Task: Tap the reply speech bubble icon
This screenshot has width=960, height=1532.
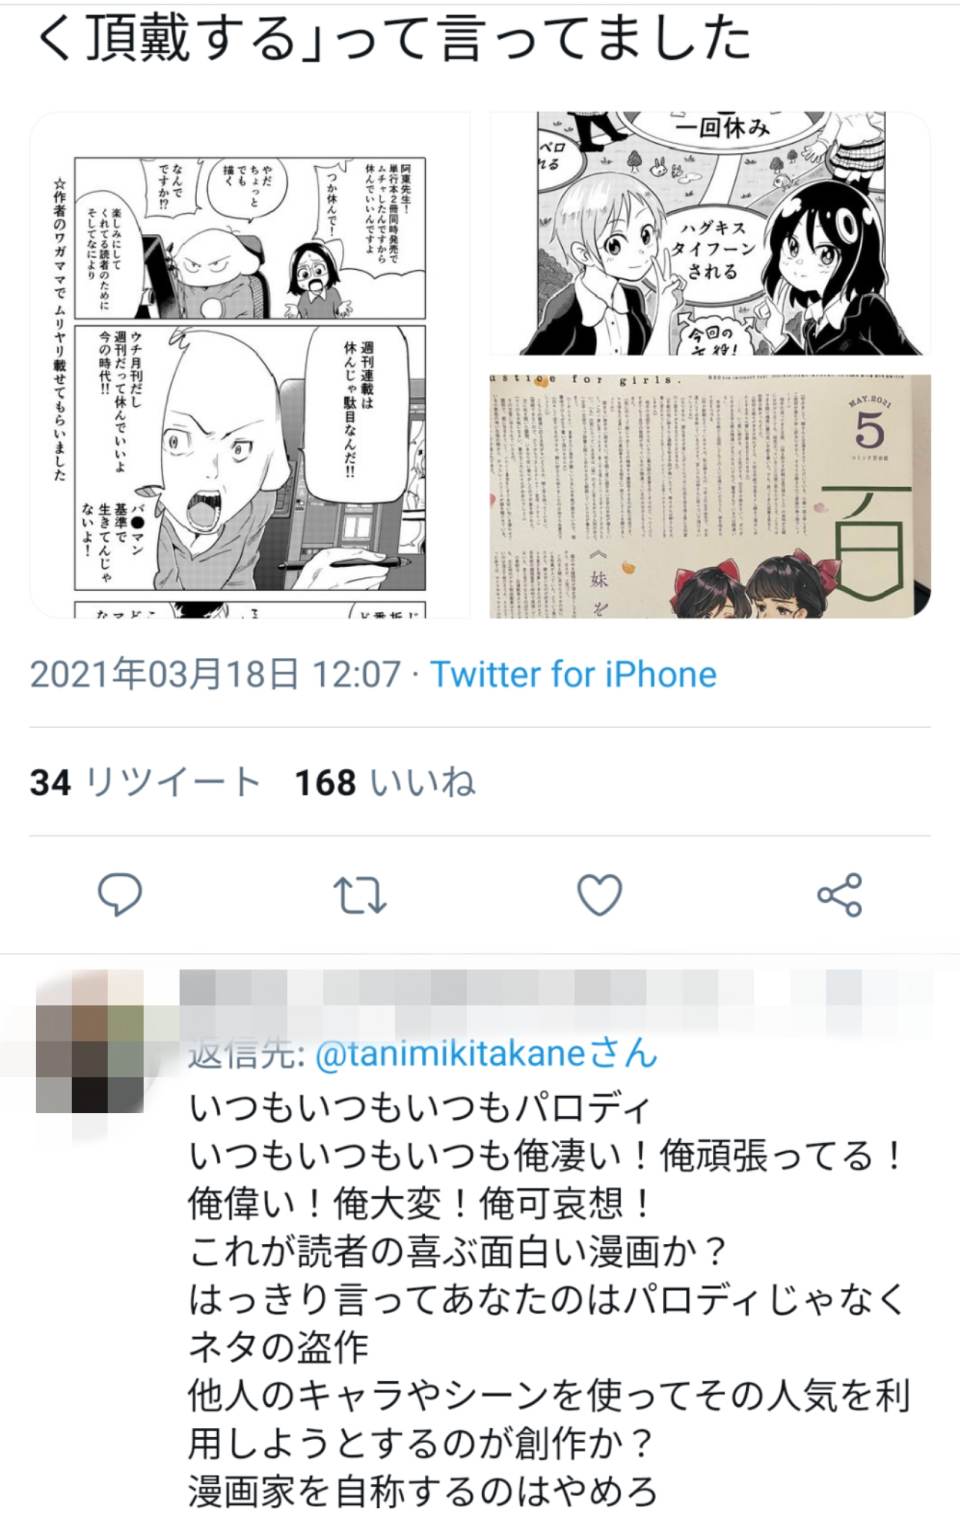Action: click(119, 894)
